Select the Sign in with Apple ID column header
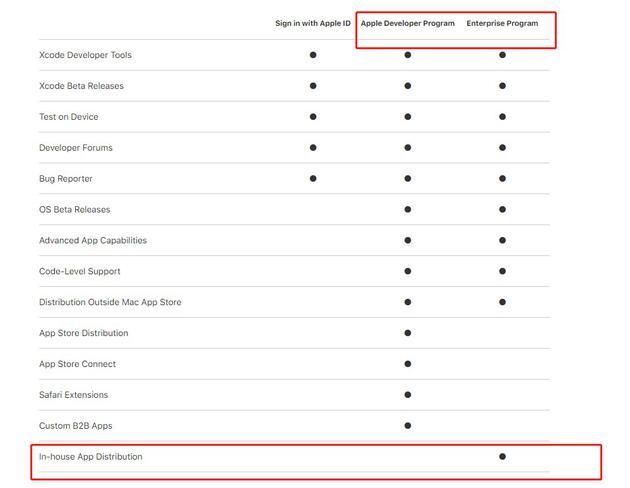Screen dimensions: 630x488 pos(313,23)
